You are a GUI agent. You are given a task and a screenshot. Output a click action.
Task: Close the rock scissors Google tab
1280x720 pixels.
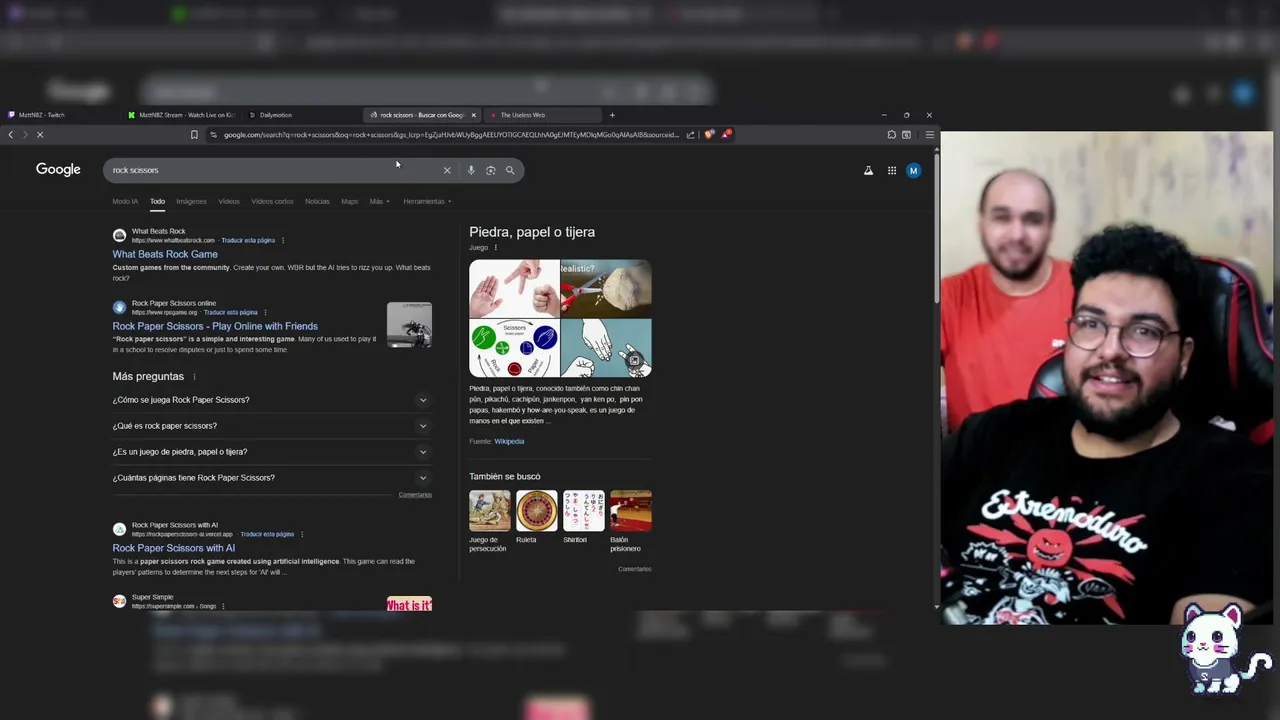tap(473, 115)
